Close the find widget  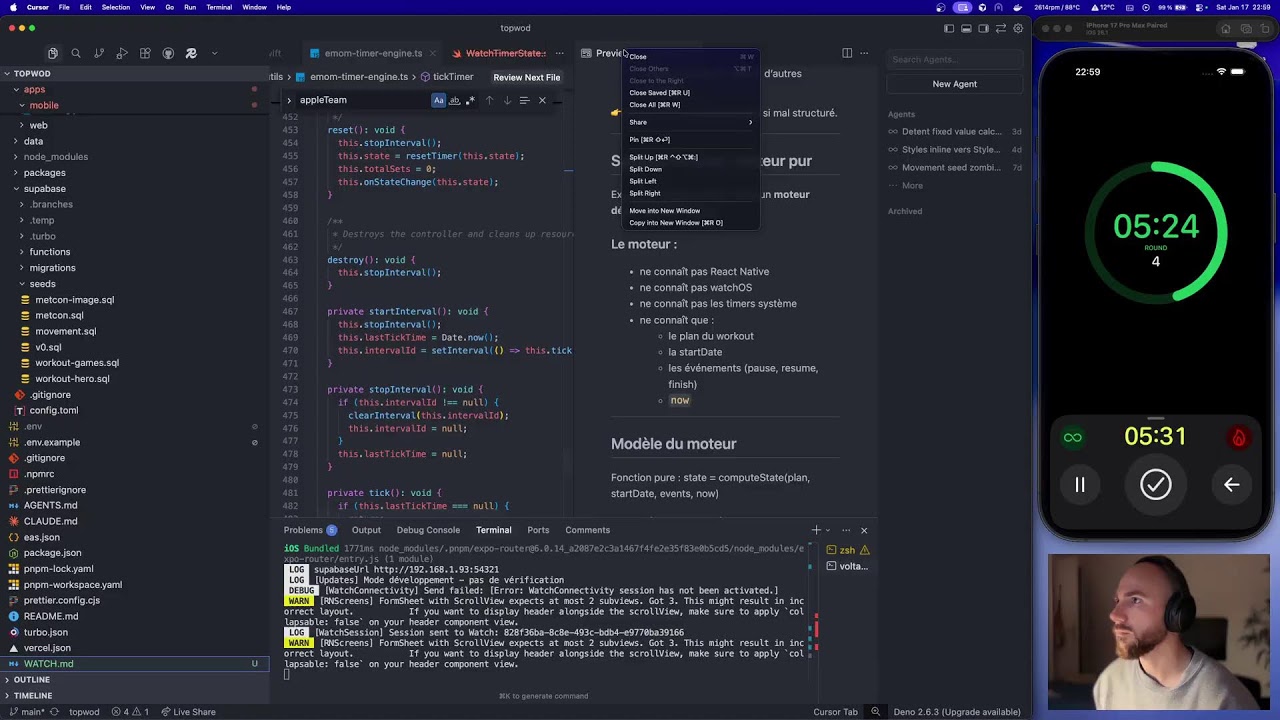(x=542, y=100)
